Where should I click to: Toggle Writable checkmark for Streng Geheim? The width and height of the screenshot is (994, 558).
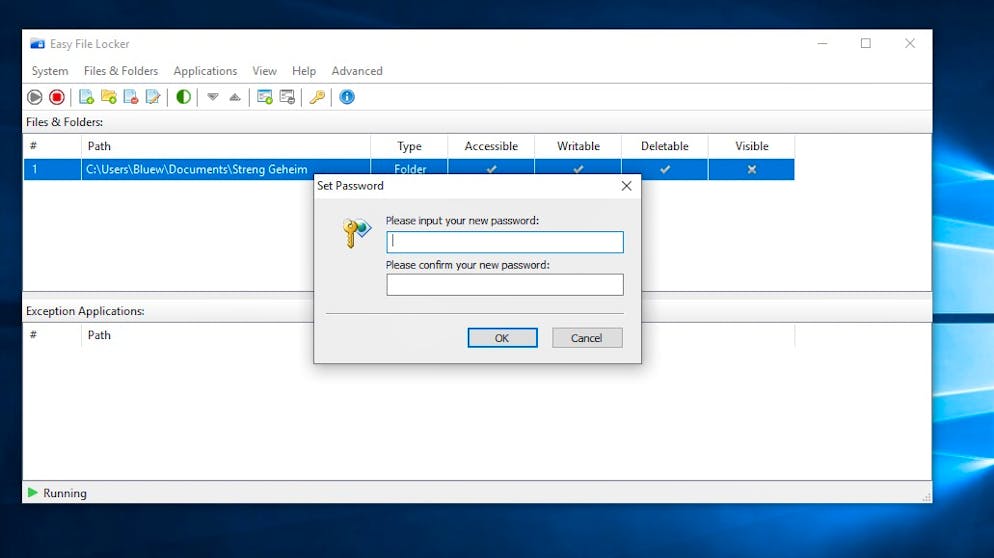(578, 169)
